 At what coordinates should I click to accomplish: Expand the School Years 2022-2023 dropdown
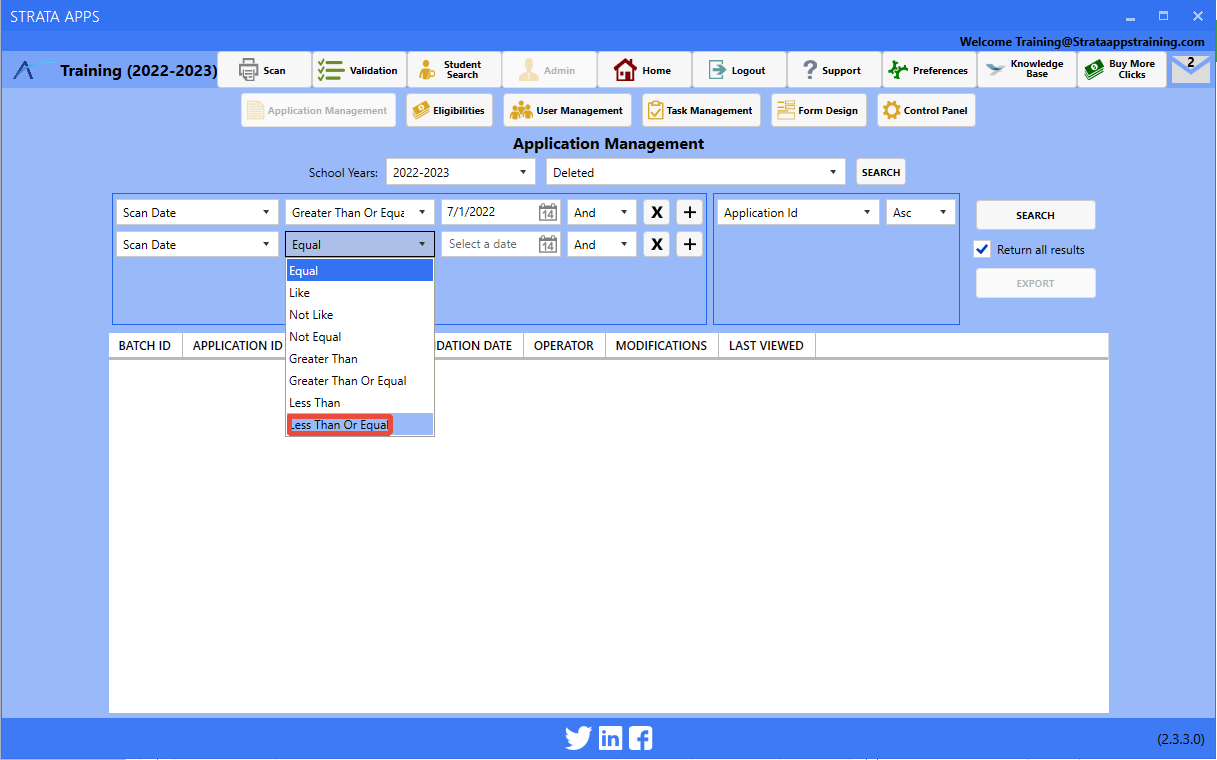461,172
